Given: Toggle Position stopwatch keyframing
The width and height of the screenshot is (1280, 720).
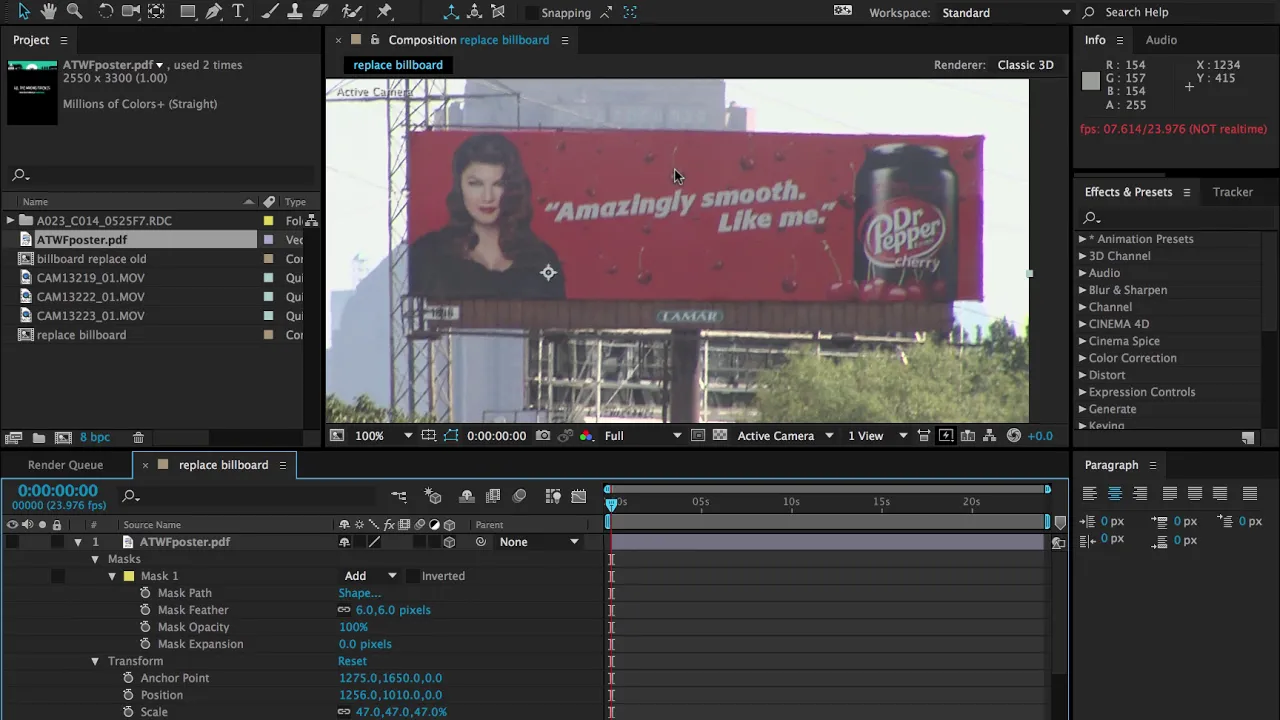Looking at the screenshot, I should [128, 695].
